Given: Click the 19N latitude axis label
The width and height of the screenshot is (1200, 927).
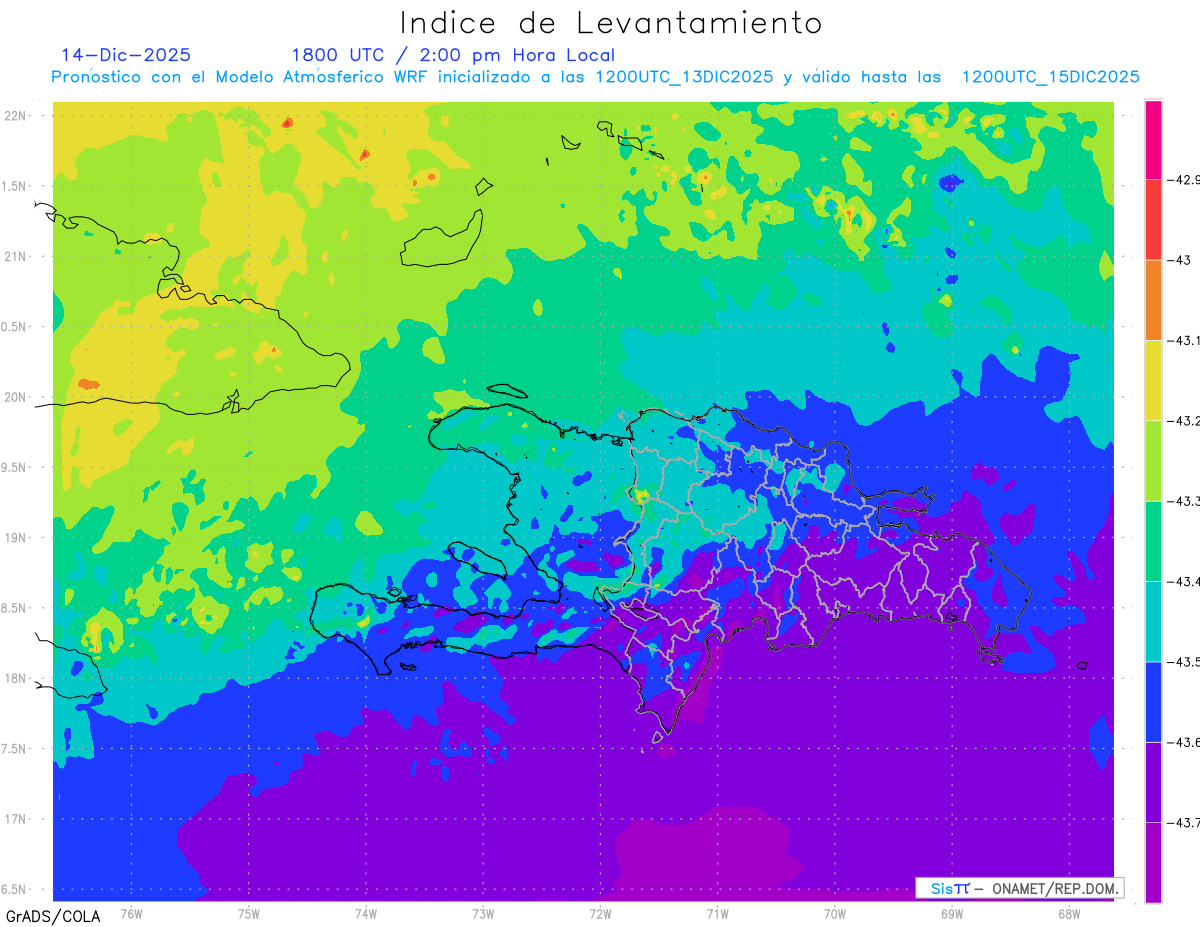Looking at the screenshot, I should tap(15, 537).
